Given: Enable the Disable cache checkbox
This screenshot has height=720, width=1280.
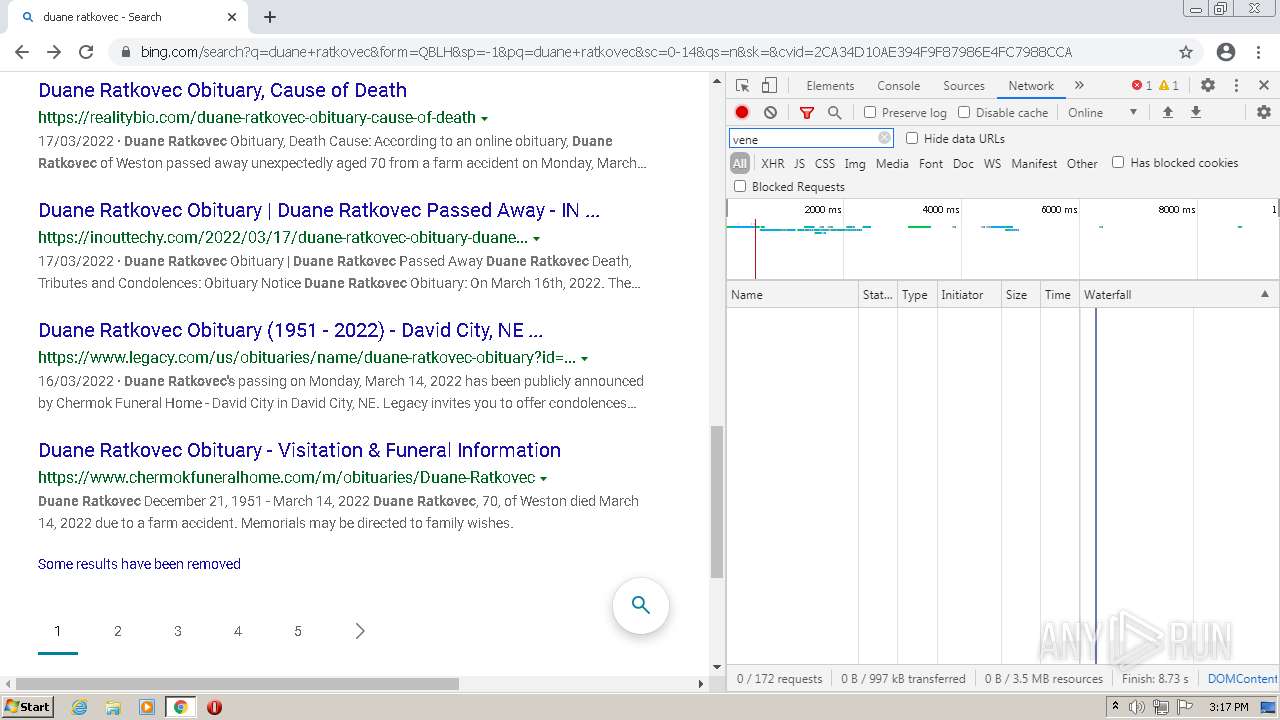Looking at the screenshot, I should [964, 113].
